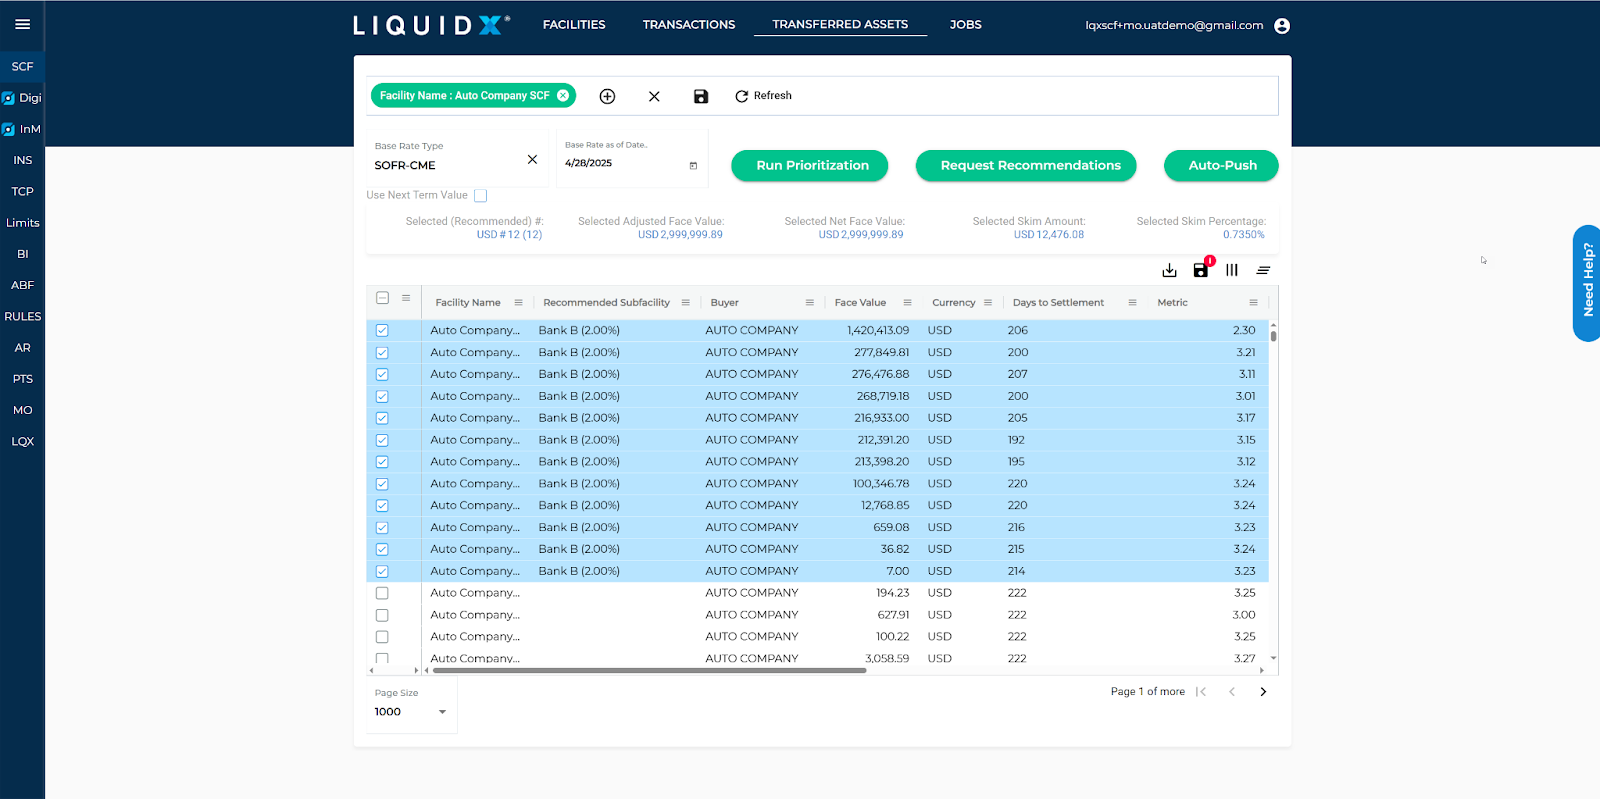The width and height of the screenshot is (1600, 799).
Task: Open the column chooser icon
Action: [1232, 270]
